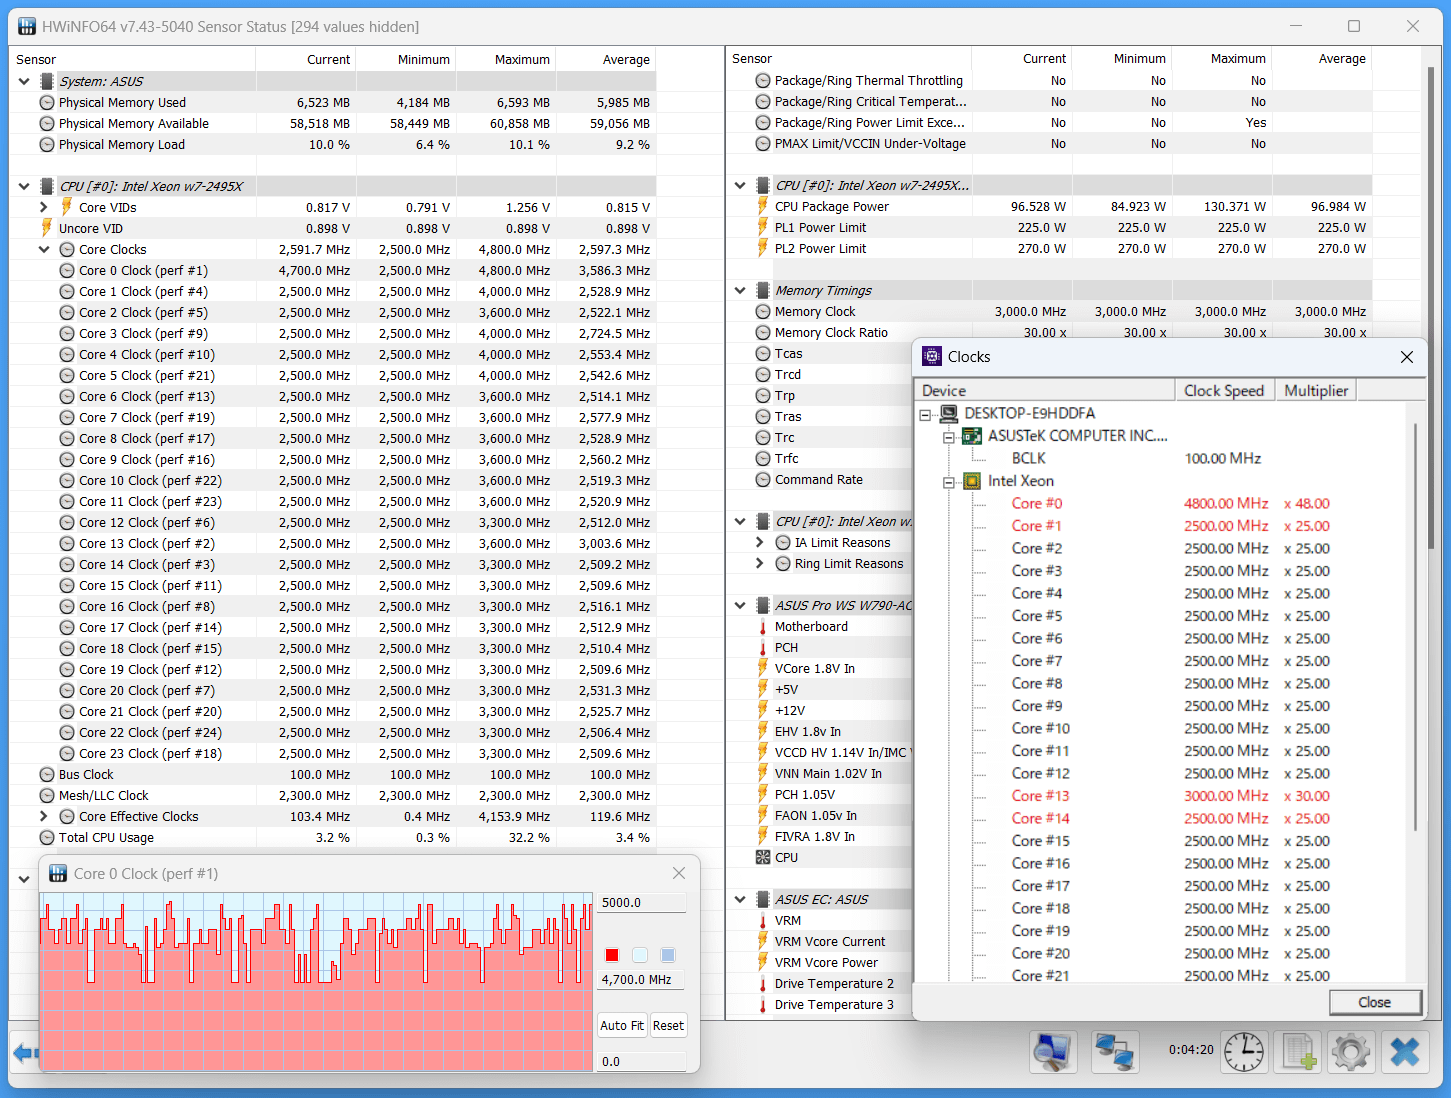Collapse the System: ASUS section
1451x1098 pixels.
(x=24, y=81)
